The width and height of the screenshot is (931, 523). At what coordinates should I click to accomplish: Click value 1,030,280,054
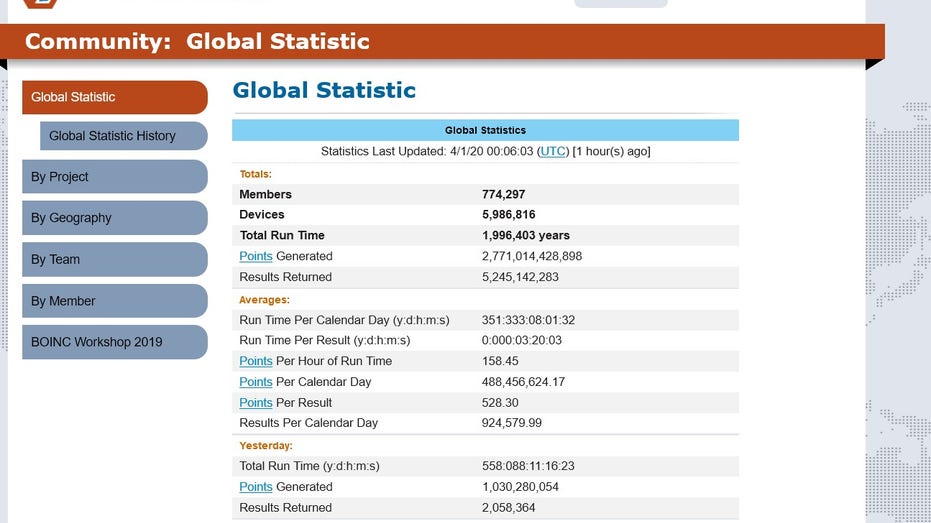pyautogui.click(x=520, y=487)
